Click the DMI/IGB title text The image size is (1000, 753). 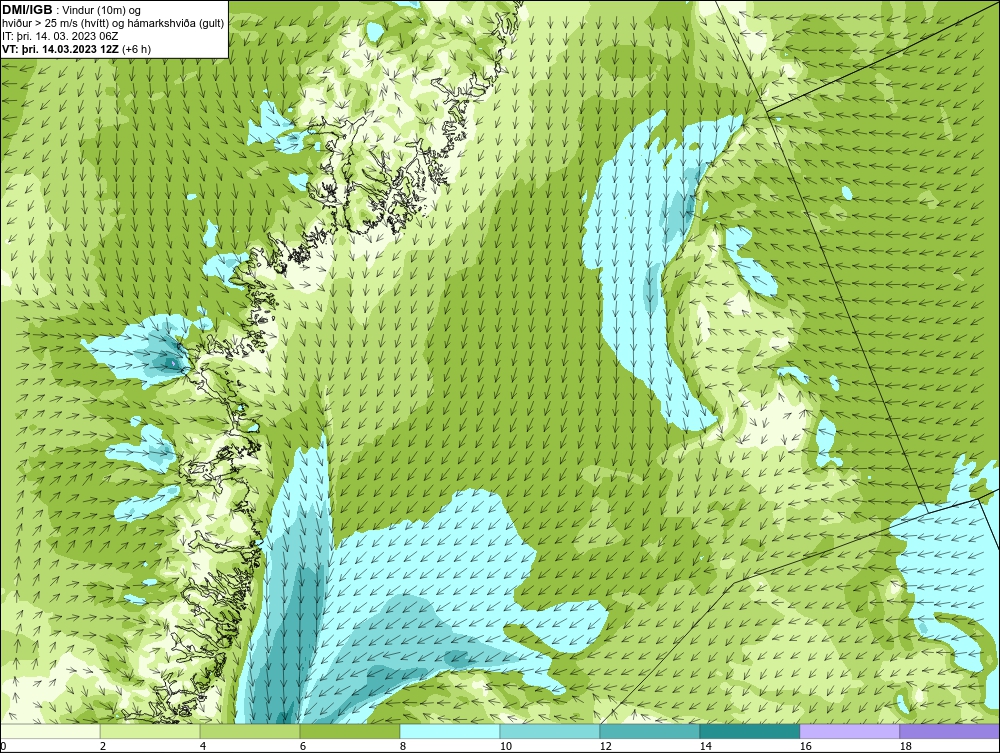[27, 10]
